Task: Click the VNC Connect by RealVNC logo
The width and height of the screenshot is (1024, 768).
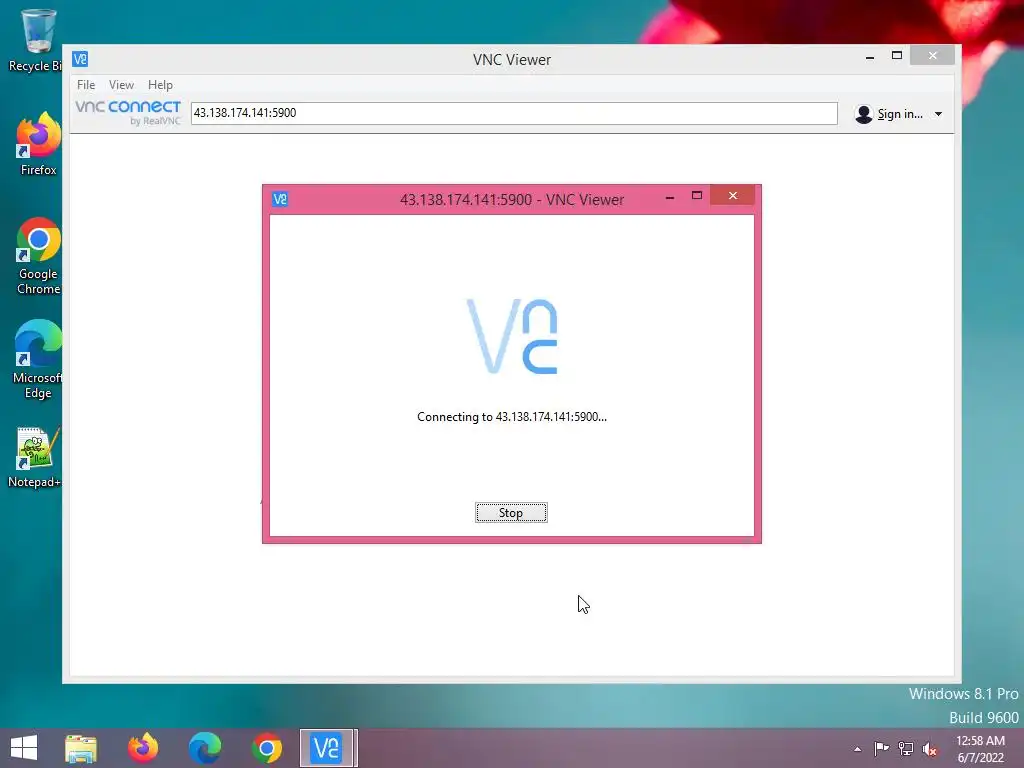Action: pos(127,112)
